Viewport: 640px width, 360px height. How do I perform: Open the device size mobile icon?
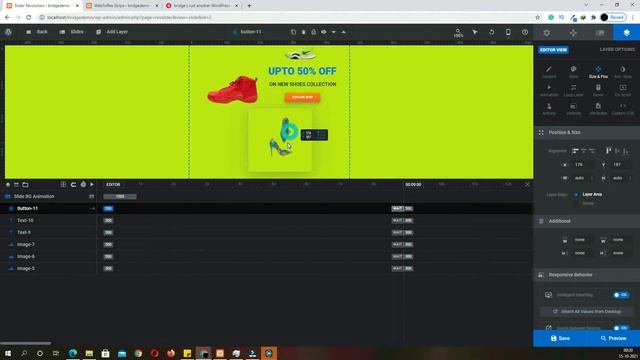508,32
